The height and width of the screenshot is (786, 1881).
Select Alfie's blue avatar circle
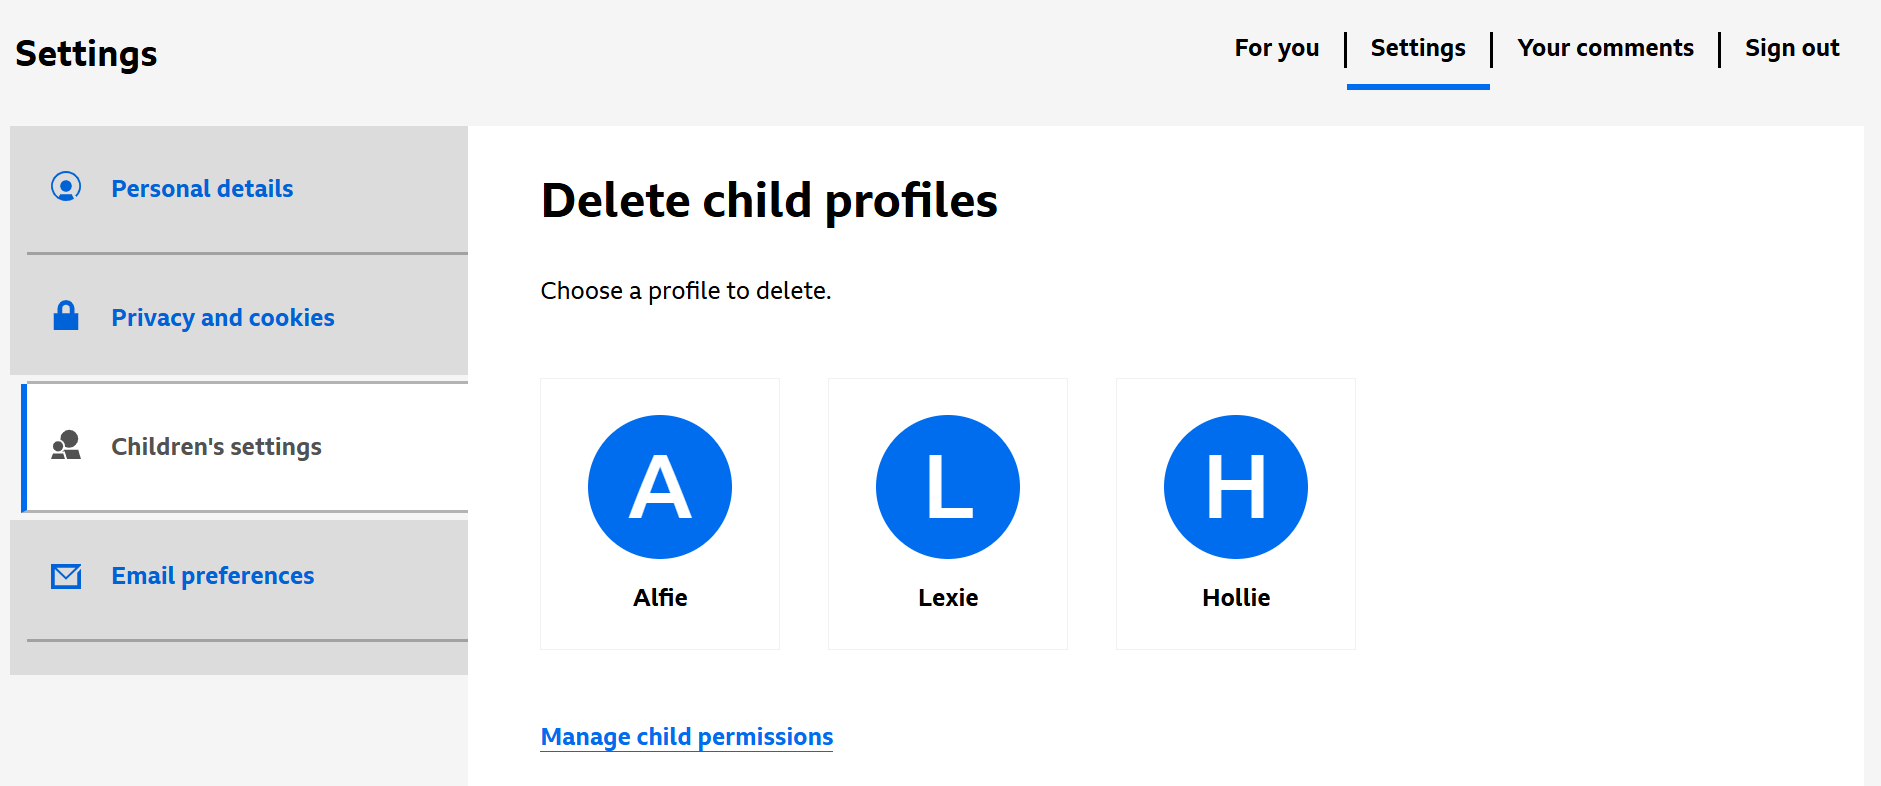point(659,487)
